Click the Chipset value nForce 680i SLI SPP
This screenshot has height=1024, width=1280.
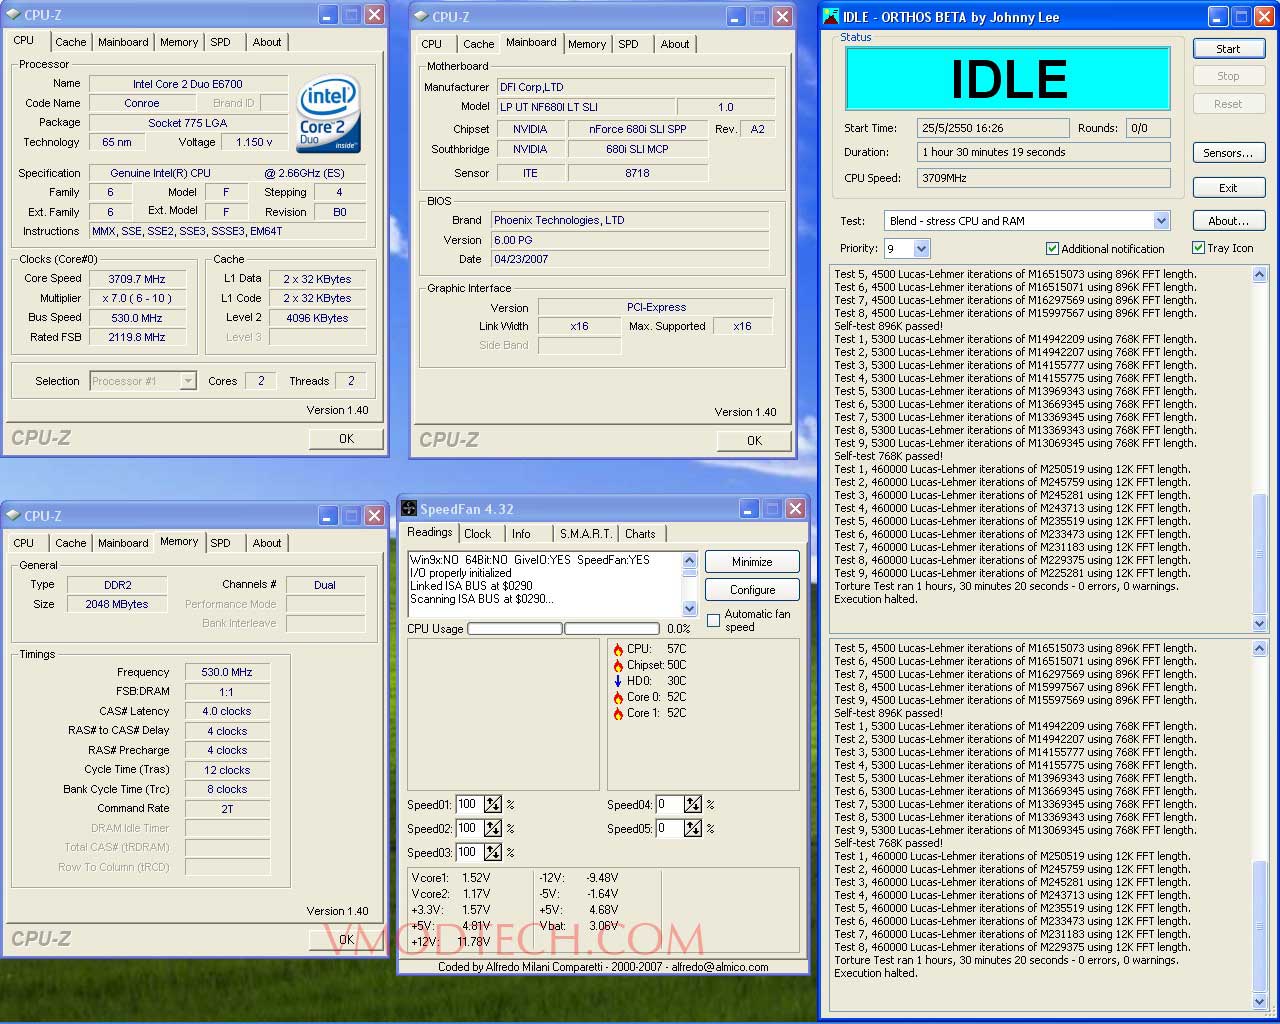pyautogui.click(x=637, y=129)
